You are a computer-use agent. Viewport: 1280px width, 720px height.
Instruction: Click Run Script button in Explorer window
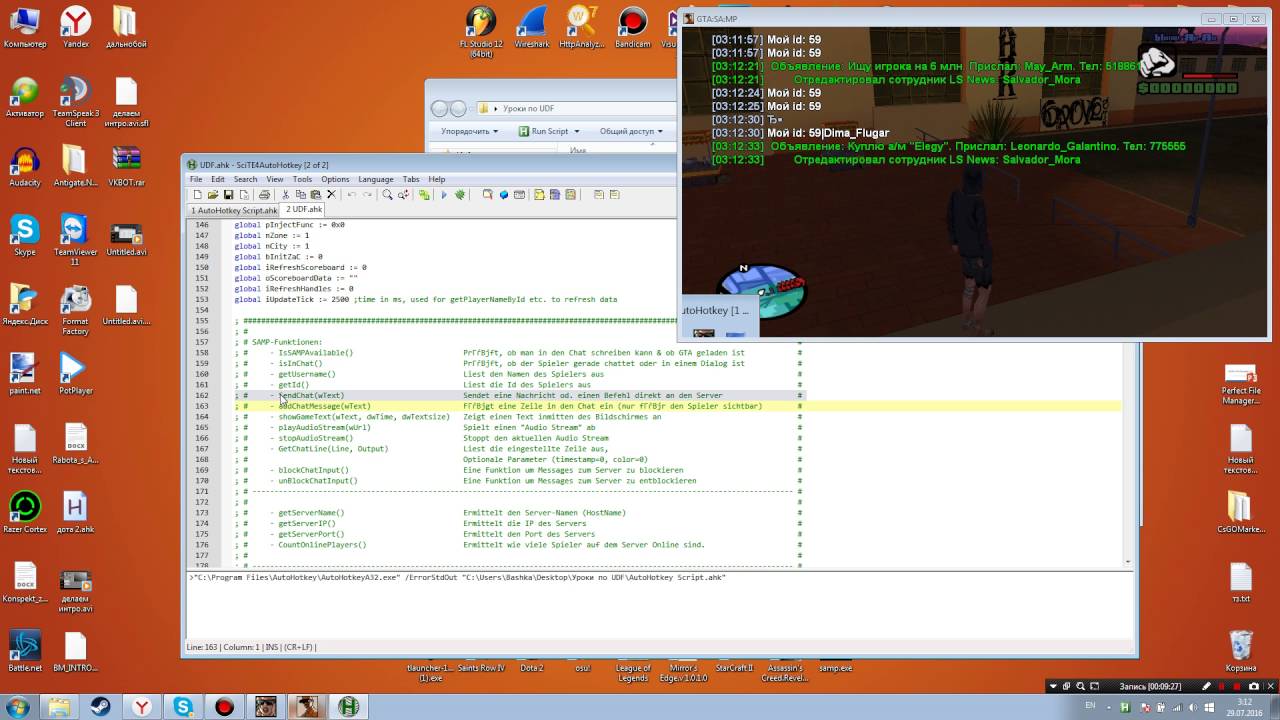tap(543, 131)
